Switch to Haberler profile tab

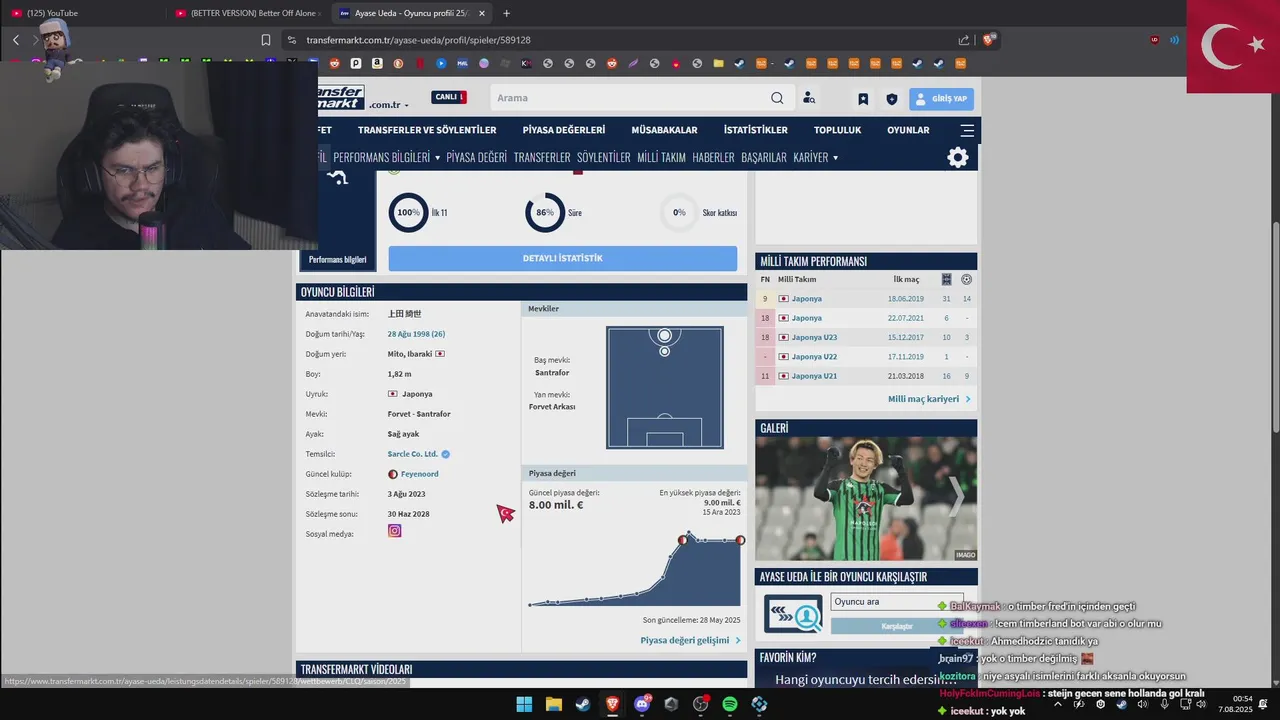[713, 157]
